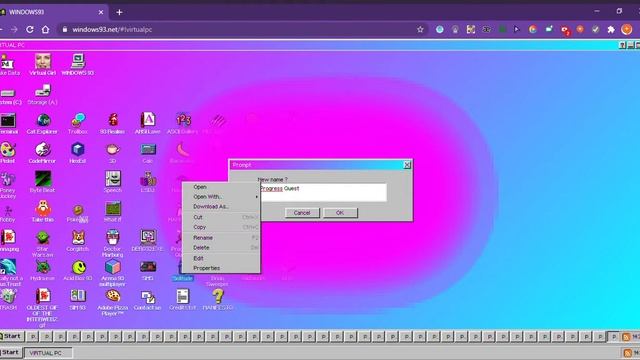Image resolution: width=640 pixels, height=360 pixels.
Task: Open the ASCII Gallery 123 icon
Action: pos(183,124)
